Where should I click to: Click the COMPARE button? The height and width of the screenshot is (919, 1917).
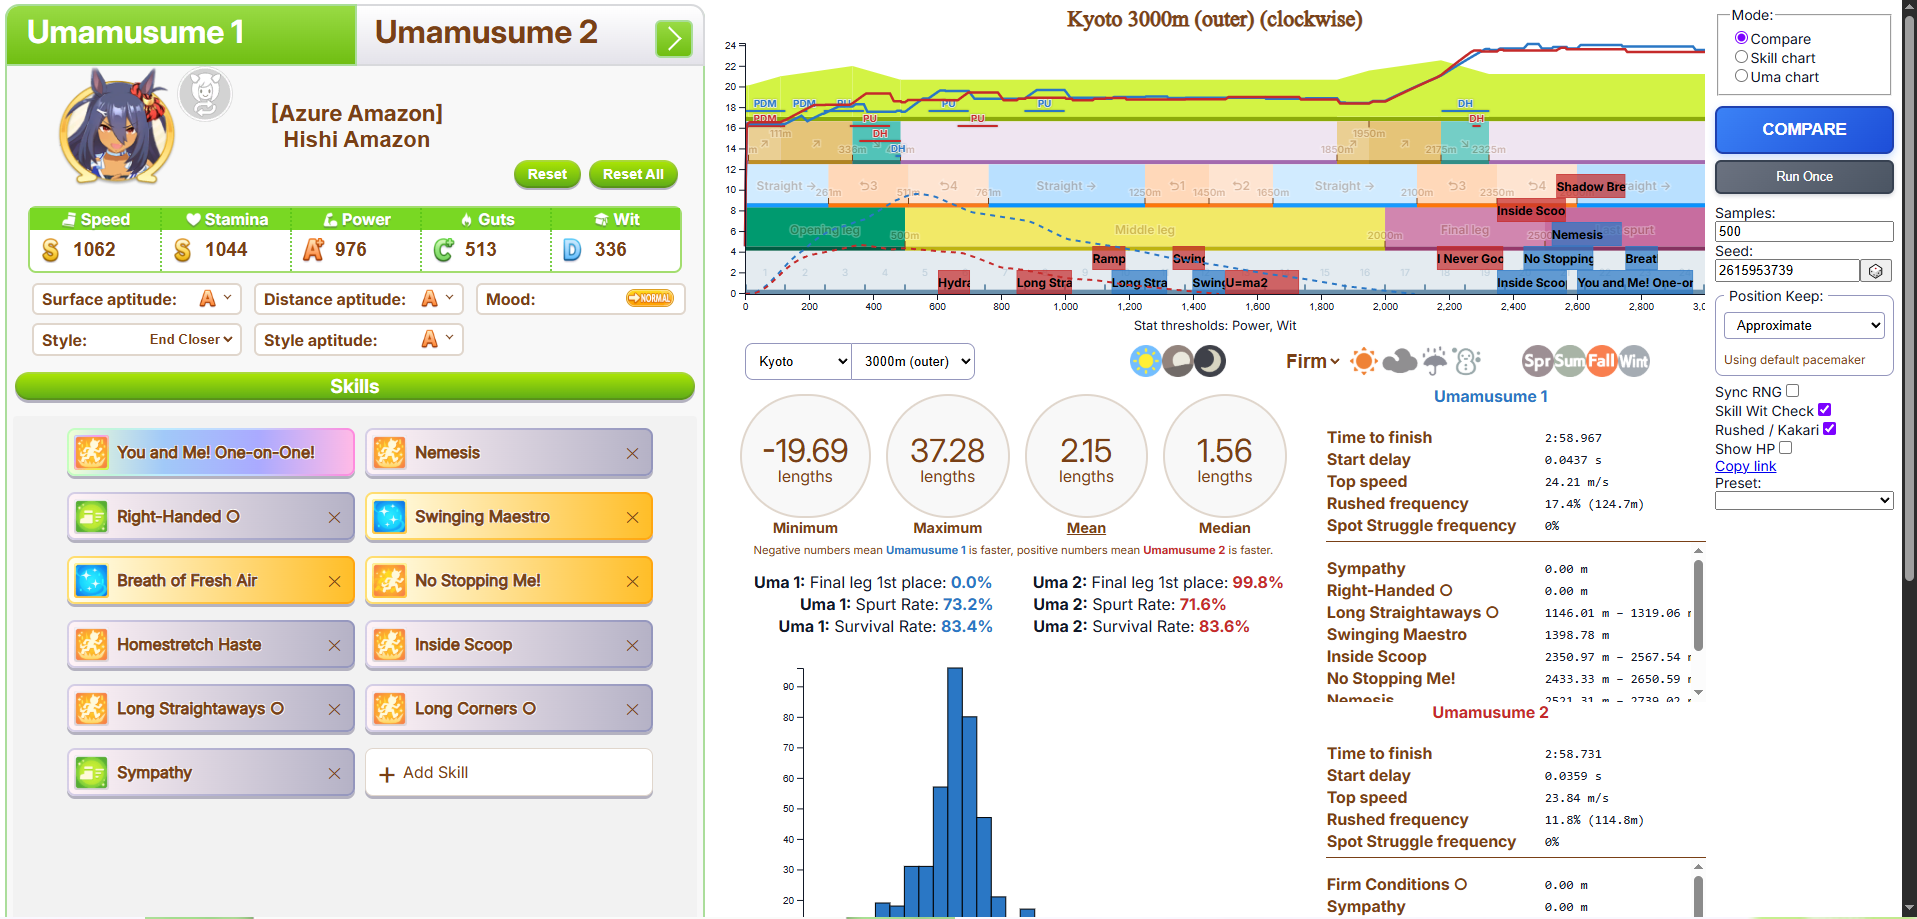(1804, 130)
